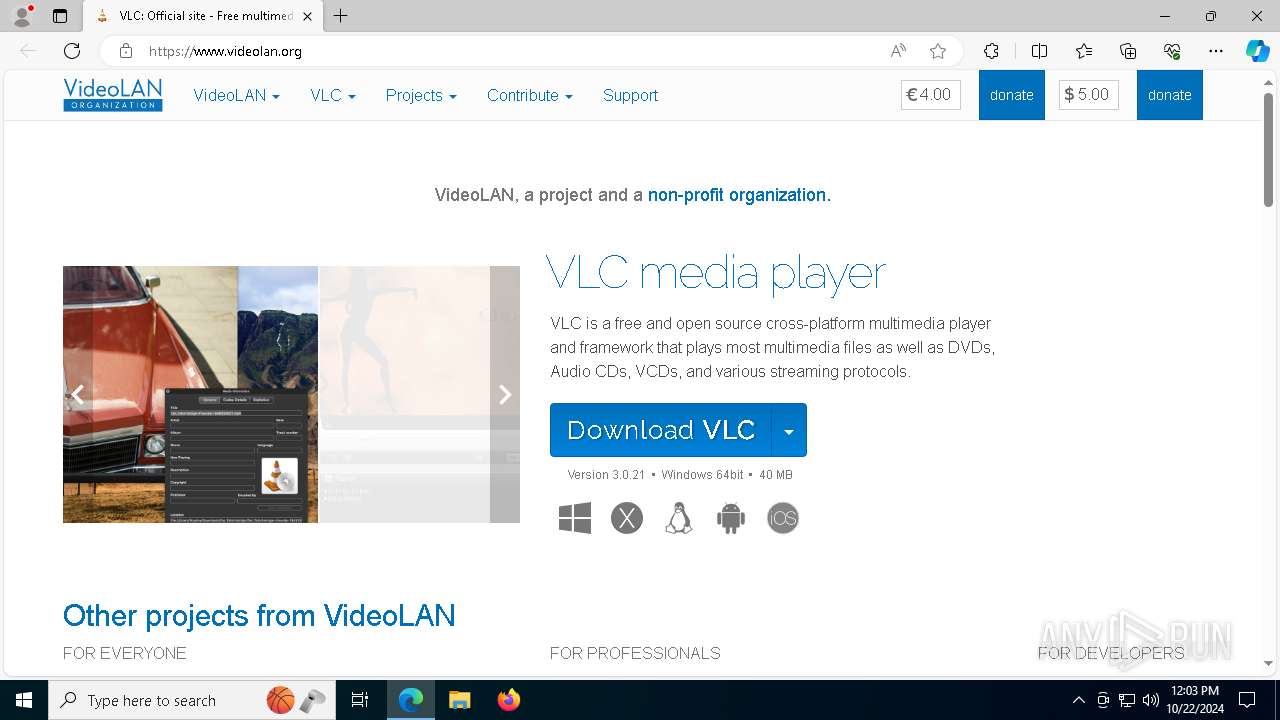Click the dollar 5.00 donation amount field

1089,95
